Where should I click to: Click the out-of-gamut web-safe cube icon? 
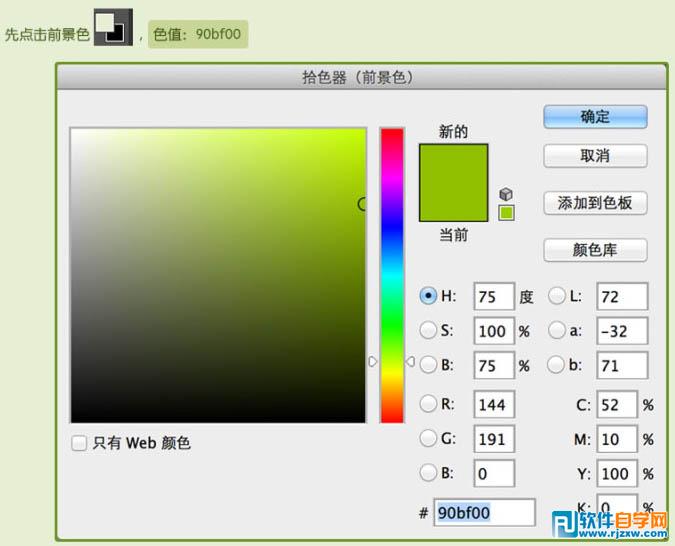(x=506, y=194)
